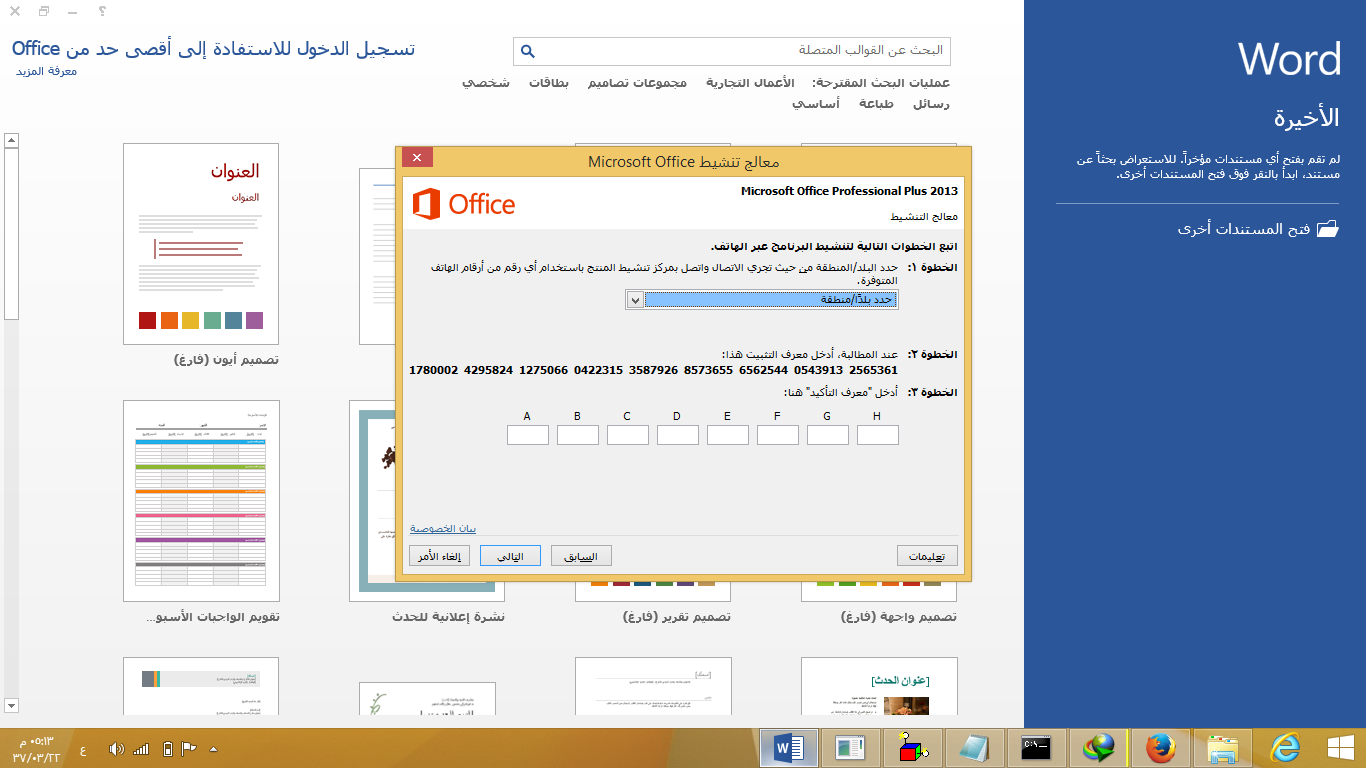Select suggested search شخصي

pyautogui.click(x=486, y=83)
